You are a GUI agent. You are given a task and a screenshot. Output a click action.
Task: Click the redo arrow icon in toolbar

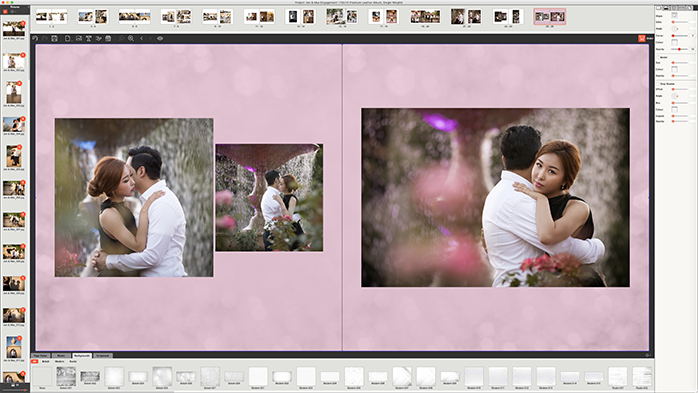(x=45, y=39)
